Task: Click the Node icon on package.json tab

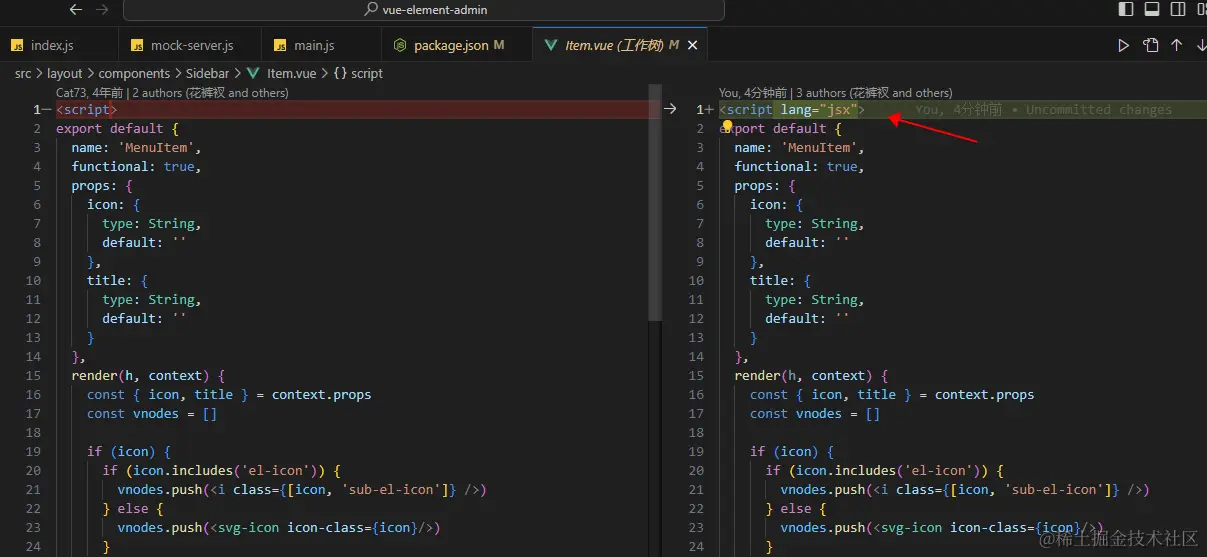Action: point(400,45)
